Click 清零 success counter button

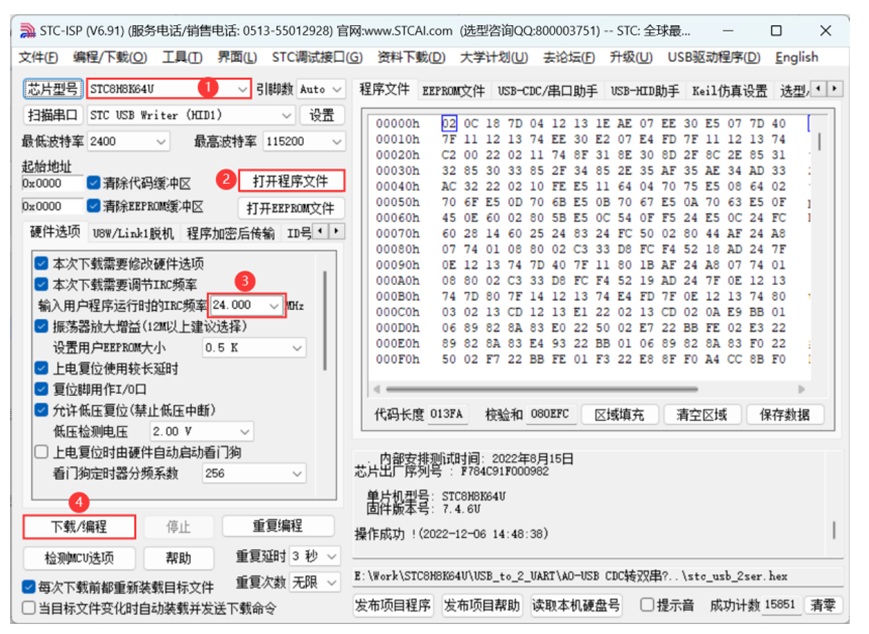822,605
